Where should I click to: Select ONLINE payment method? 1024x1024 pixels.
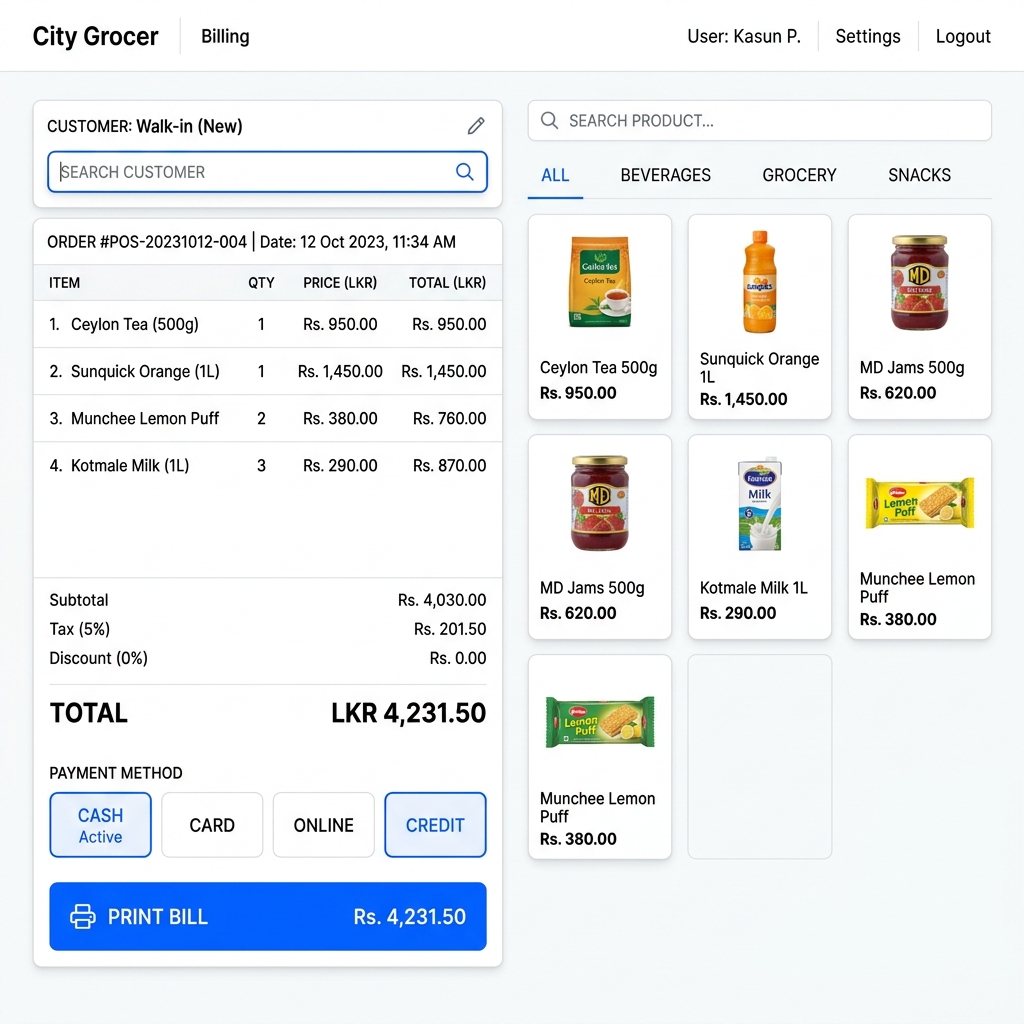point(323,825)
